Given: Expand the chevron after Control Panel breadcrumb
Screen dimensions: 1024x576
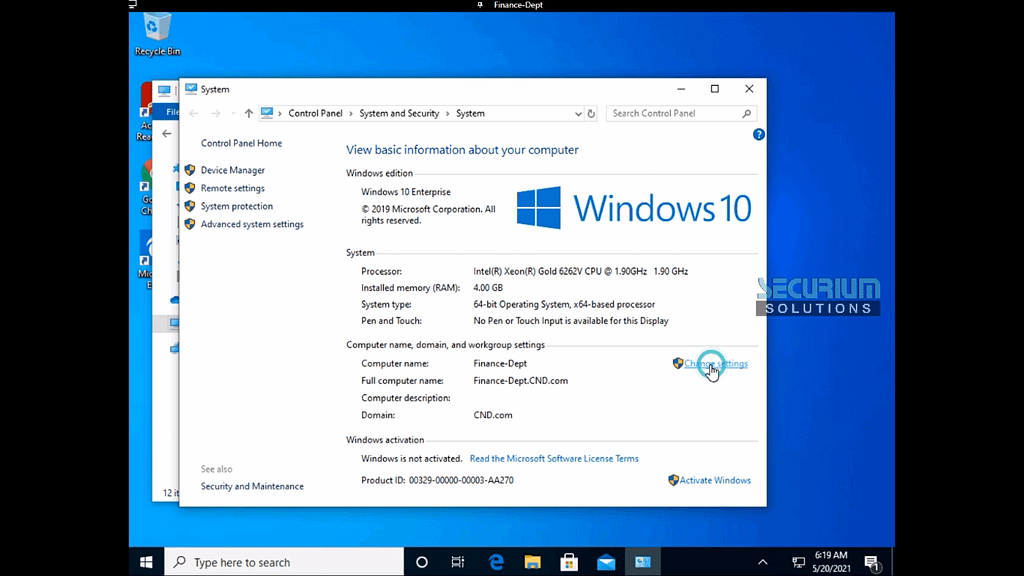Looking at the screenshot, I should tap(351, 114).
